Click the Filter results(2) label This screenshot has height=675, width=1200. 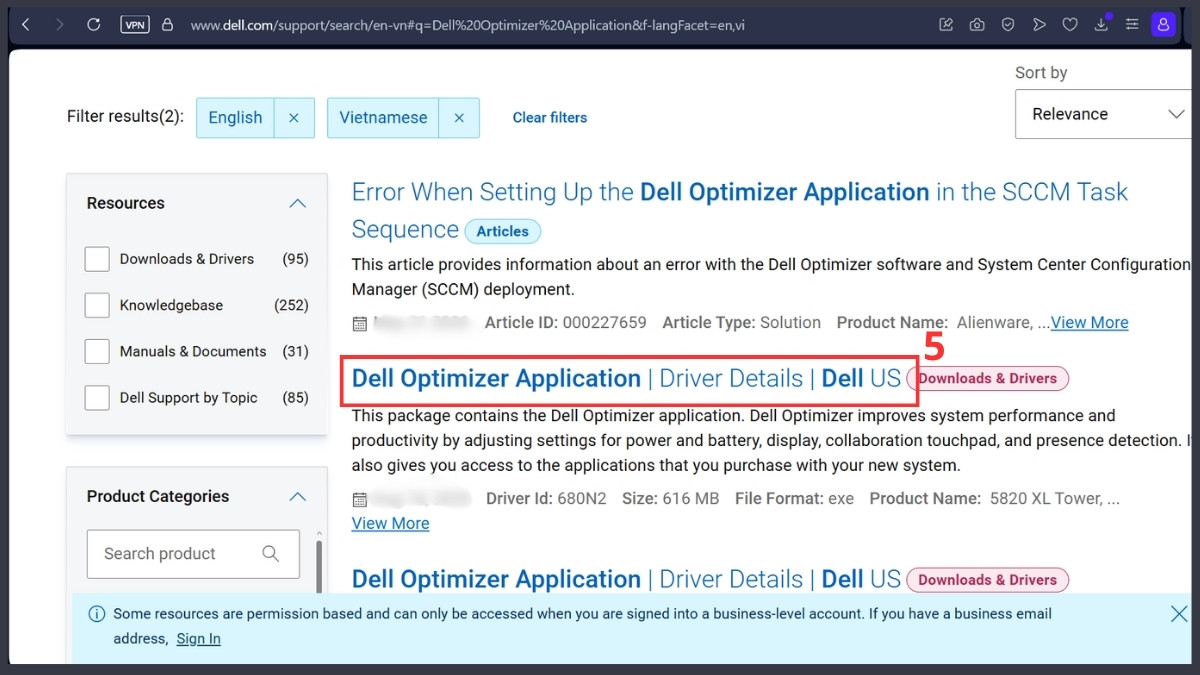(126, 117)
